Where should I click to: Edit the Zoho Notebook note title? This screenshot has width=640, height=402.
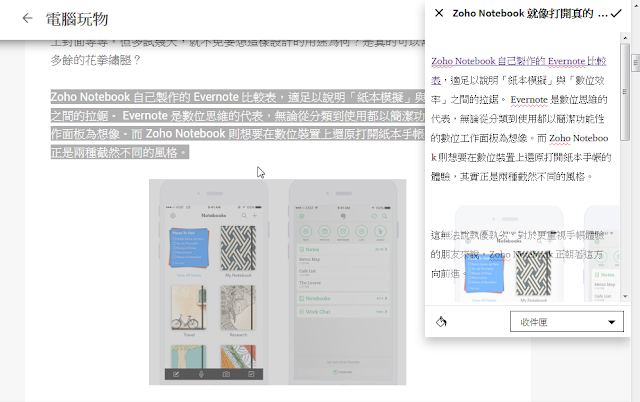pyautogui.click(x=529, y=13)
